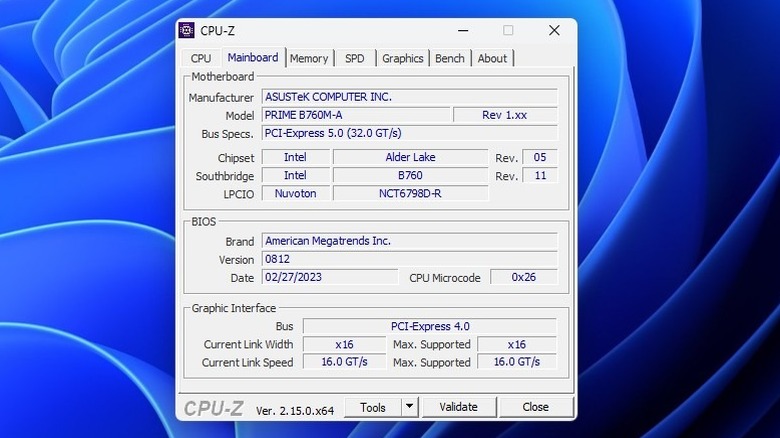Go to the Bench tab
This screenshot has height=438, width=780.
point(450,58)
